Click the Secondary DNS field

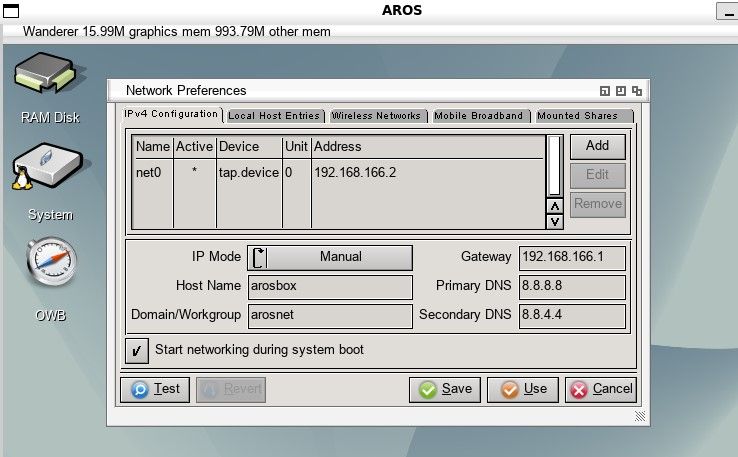pos(572,316)
